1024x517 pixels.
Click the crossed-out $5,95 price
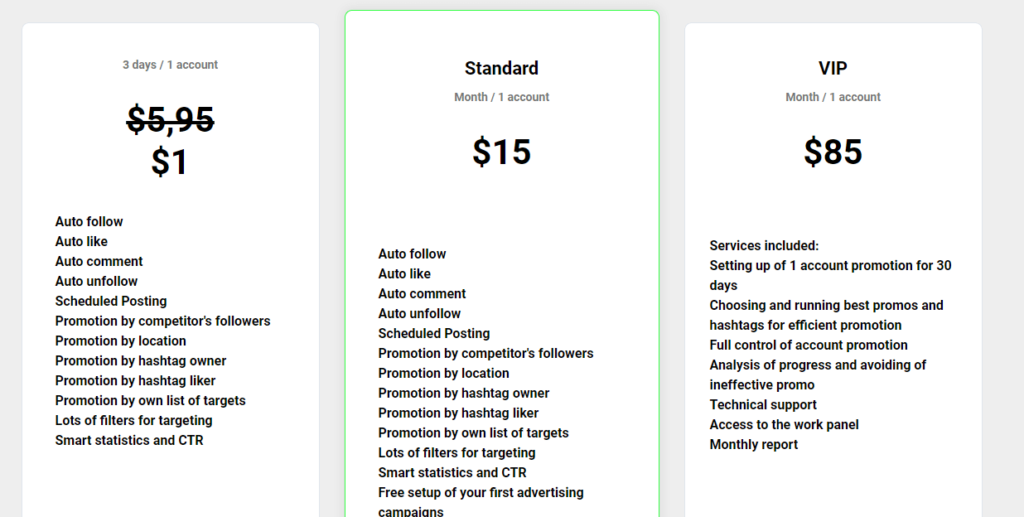pyautogui.click(x=170, y=120)
